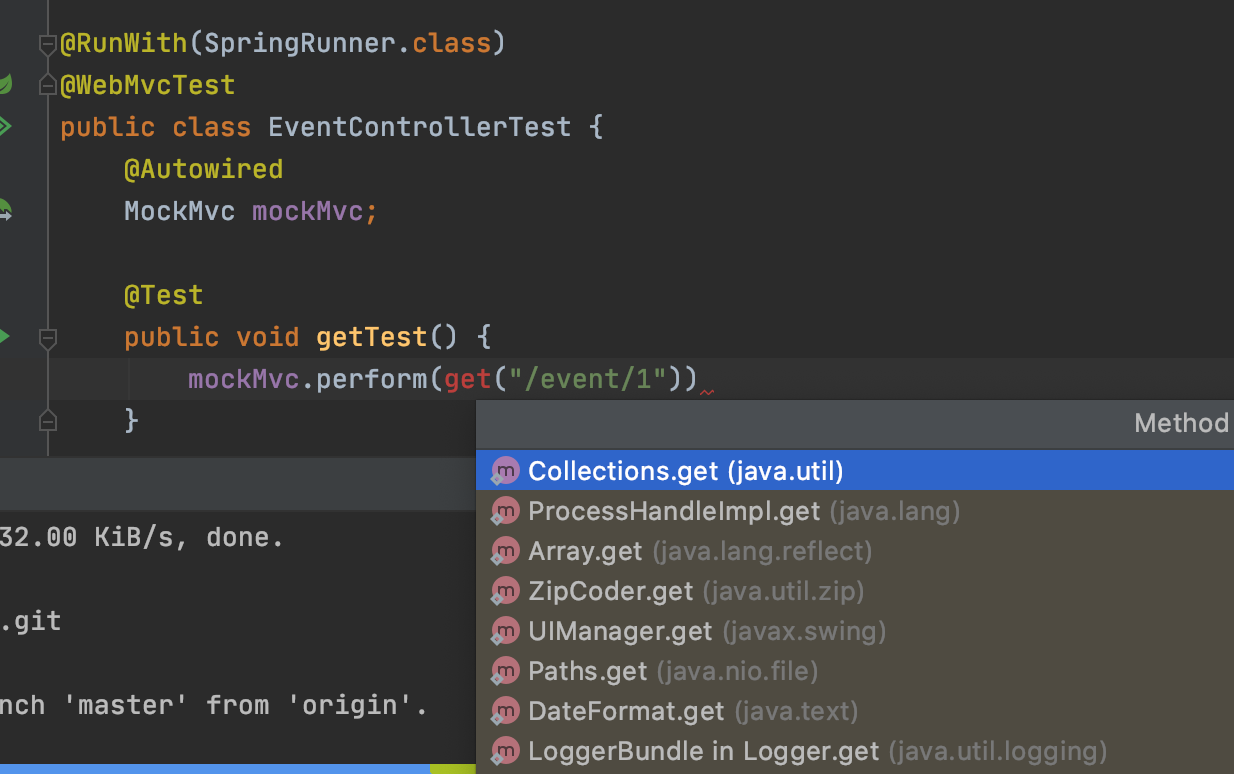Collapse the code using the fold arrow at @RunWith
1234x774 pixels.
tap(47, 43)
